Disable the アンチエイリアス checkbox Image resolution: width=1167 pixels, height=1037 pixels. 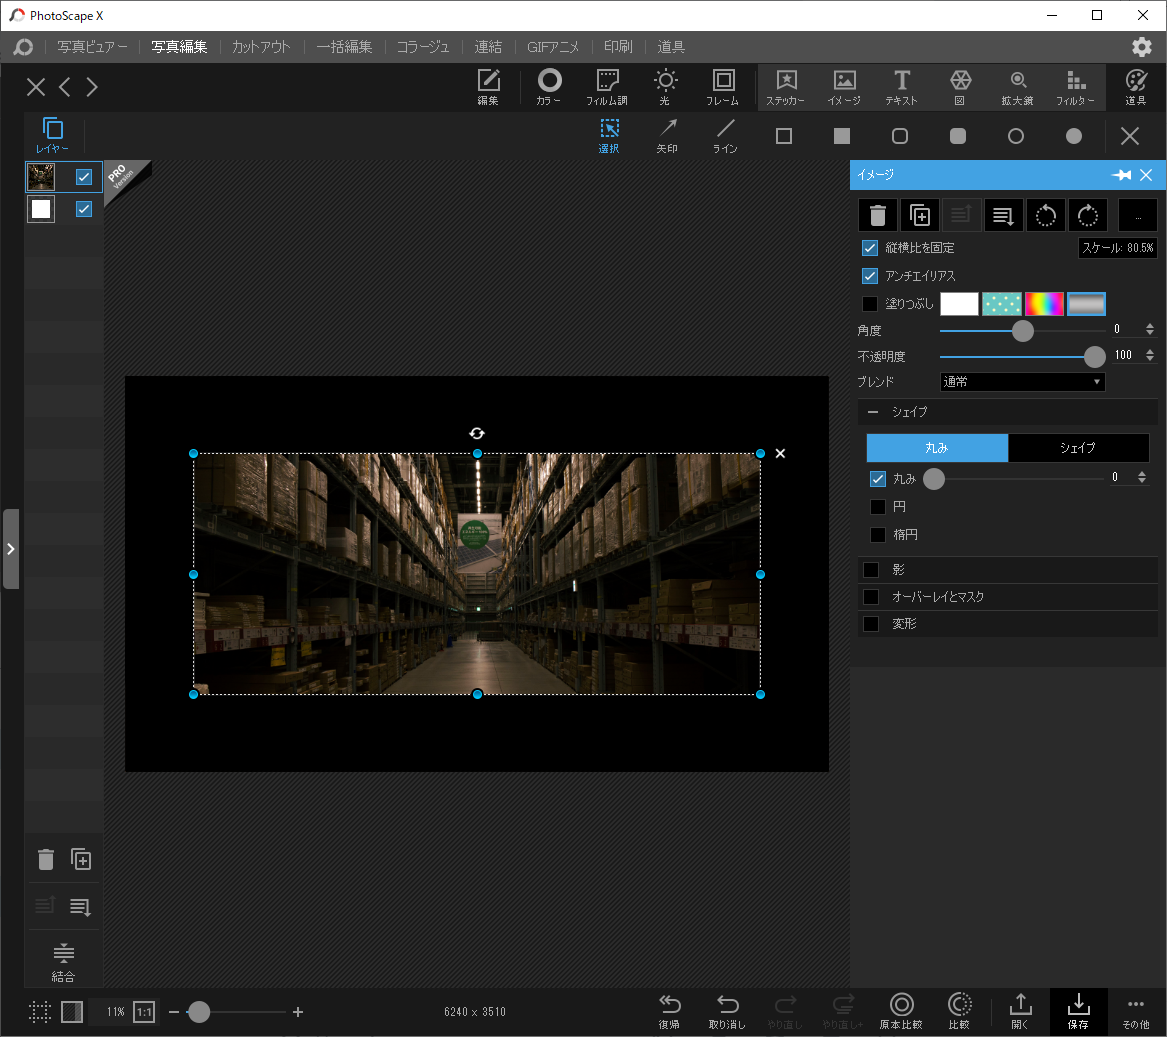[870, 276]
